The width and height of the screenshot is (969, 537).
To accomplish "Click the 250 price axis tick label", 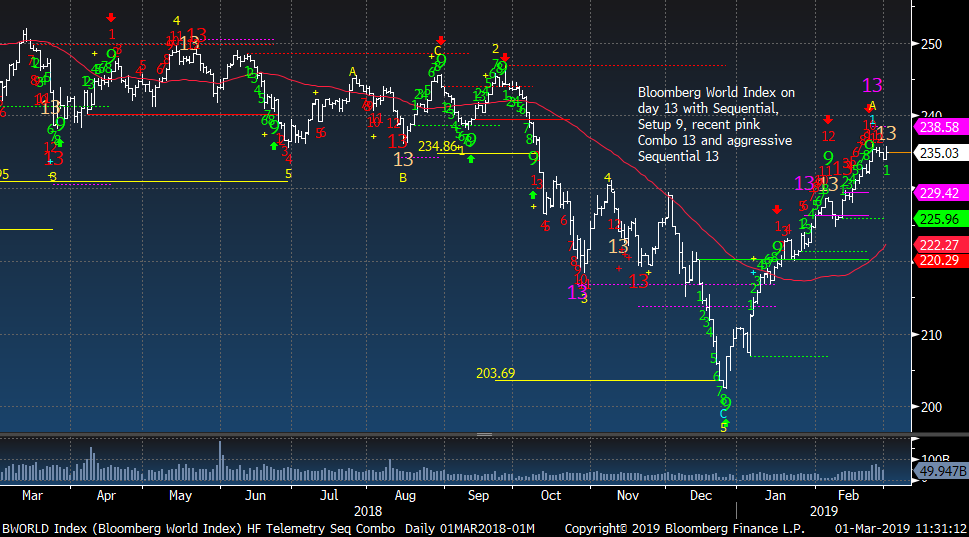I will tap(931, 44).
